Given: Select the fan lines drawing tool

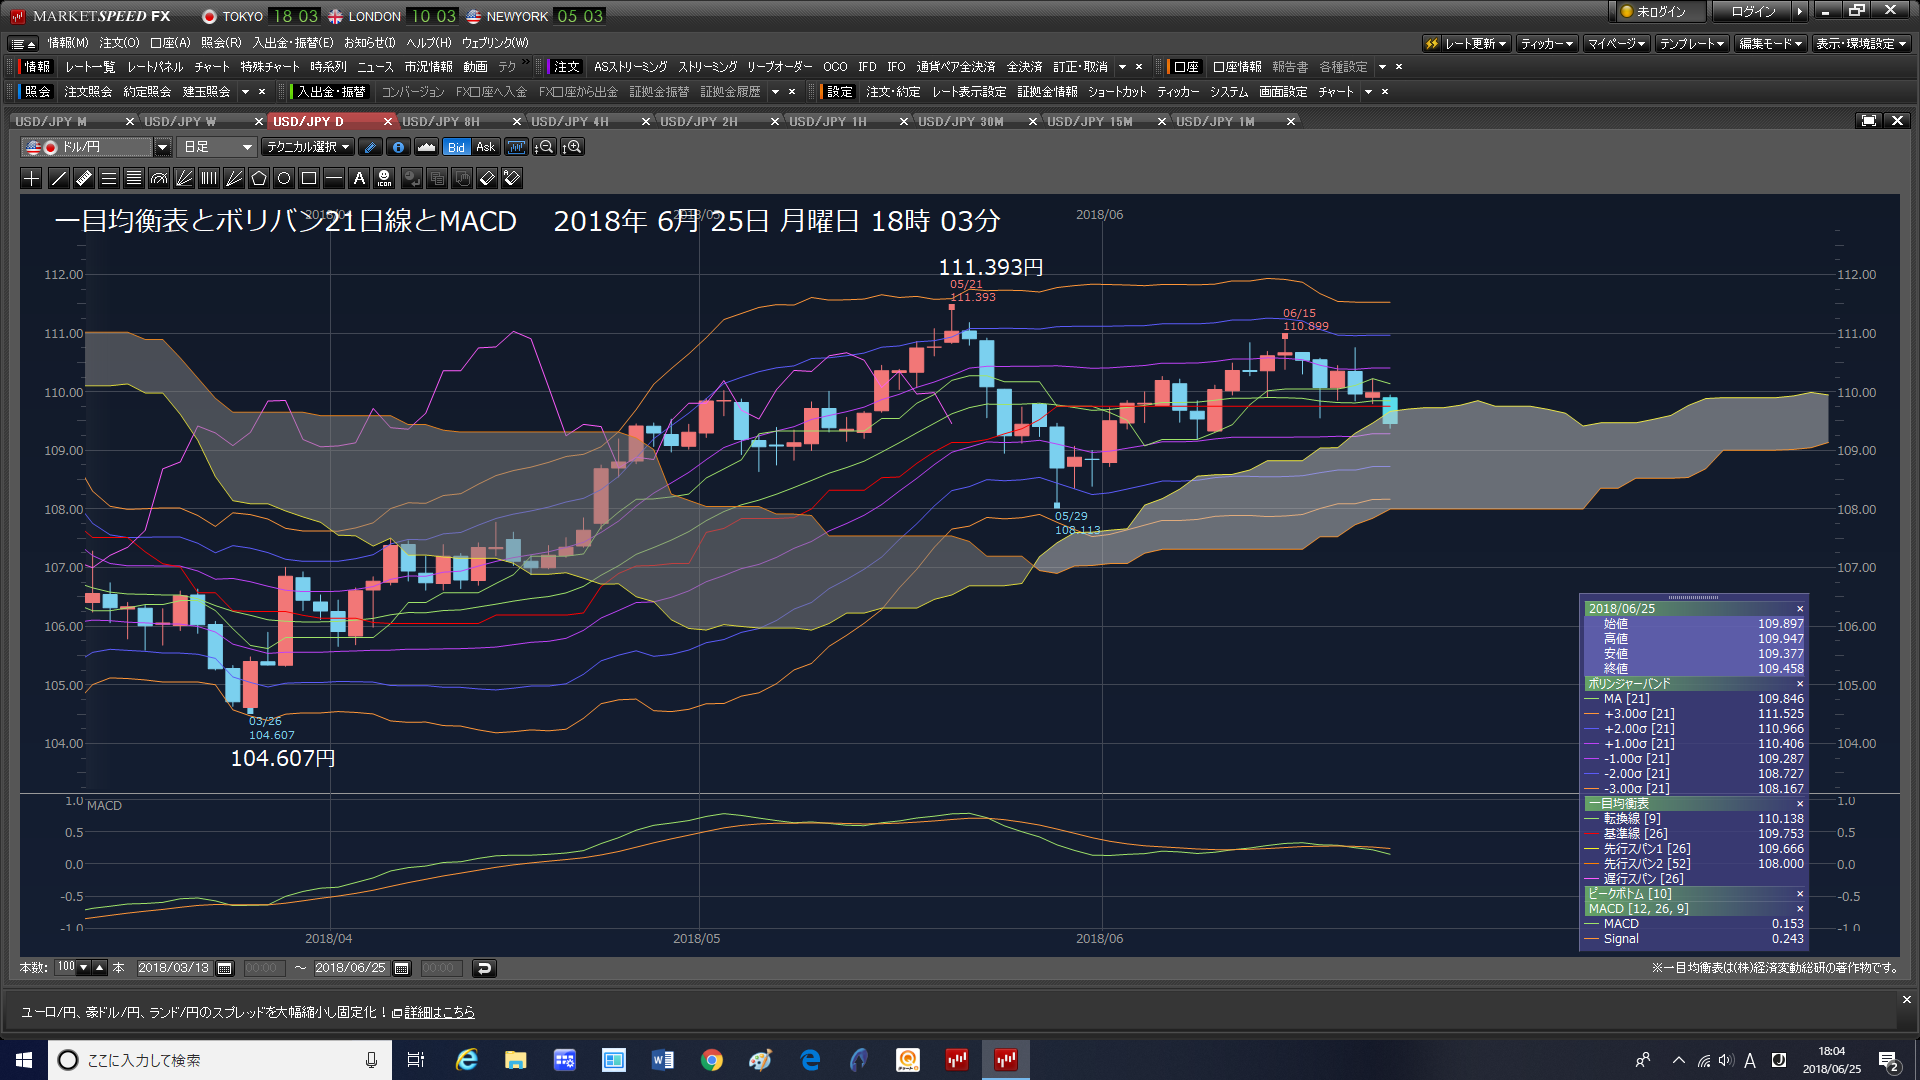Looking at the screenshot, I should 234,178.
